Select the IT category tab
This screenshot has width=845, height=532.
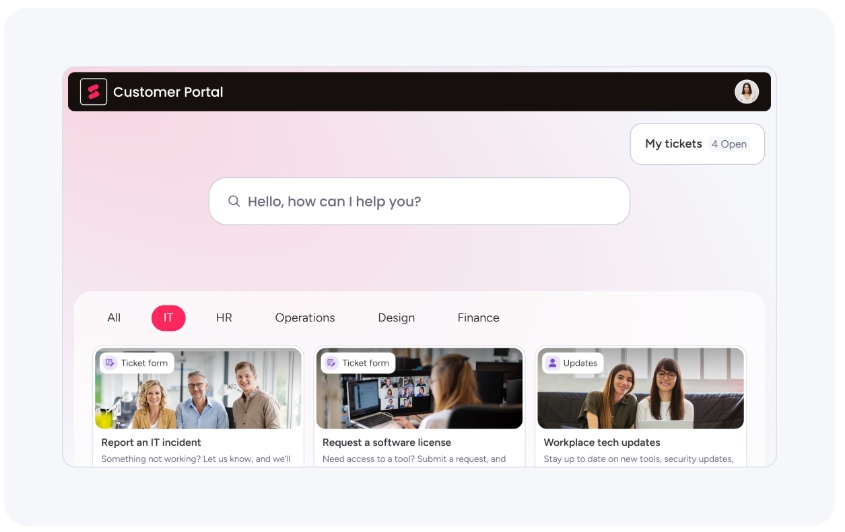[x=168, y=318]
